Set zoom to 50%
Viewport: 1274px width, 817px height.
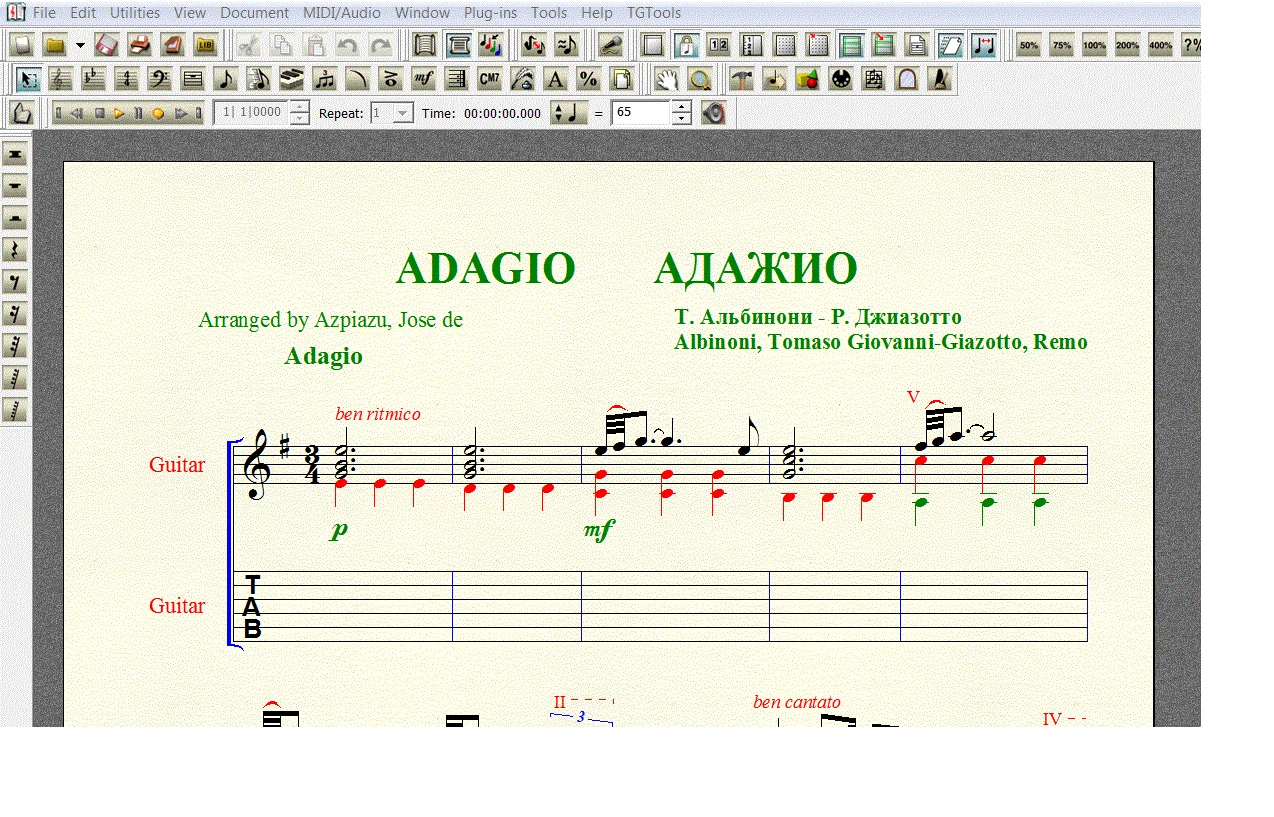(1029, 45)
